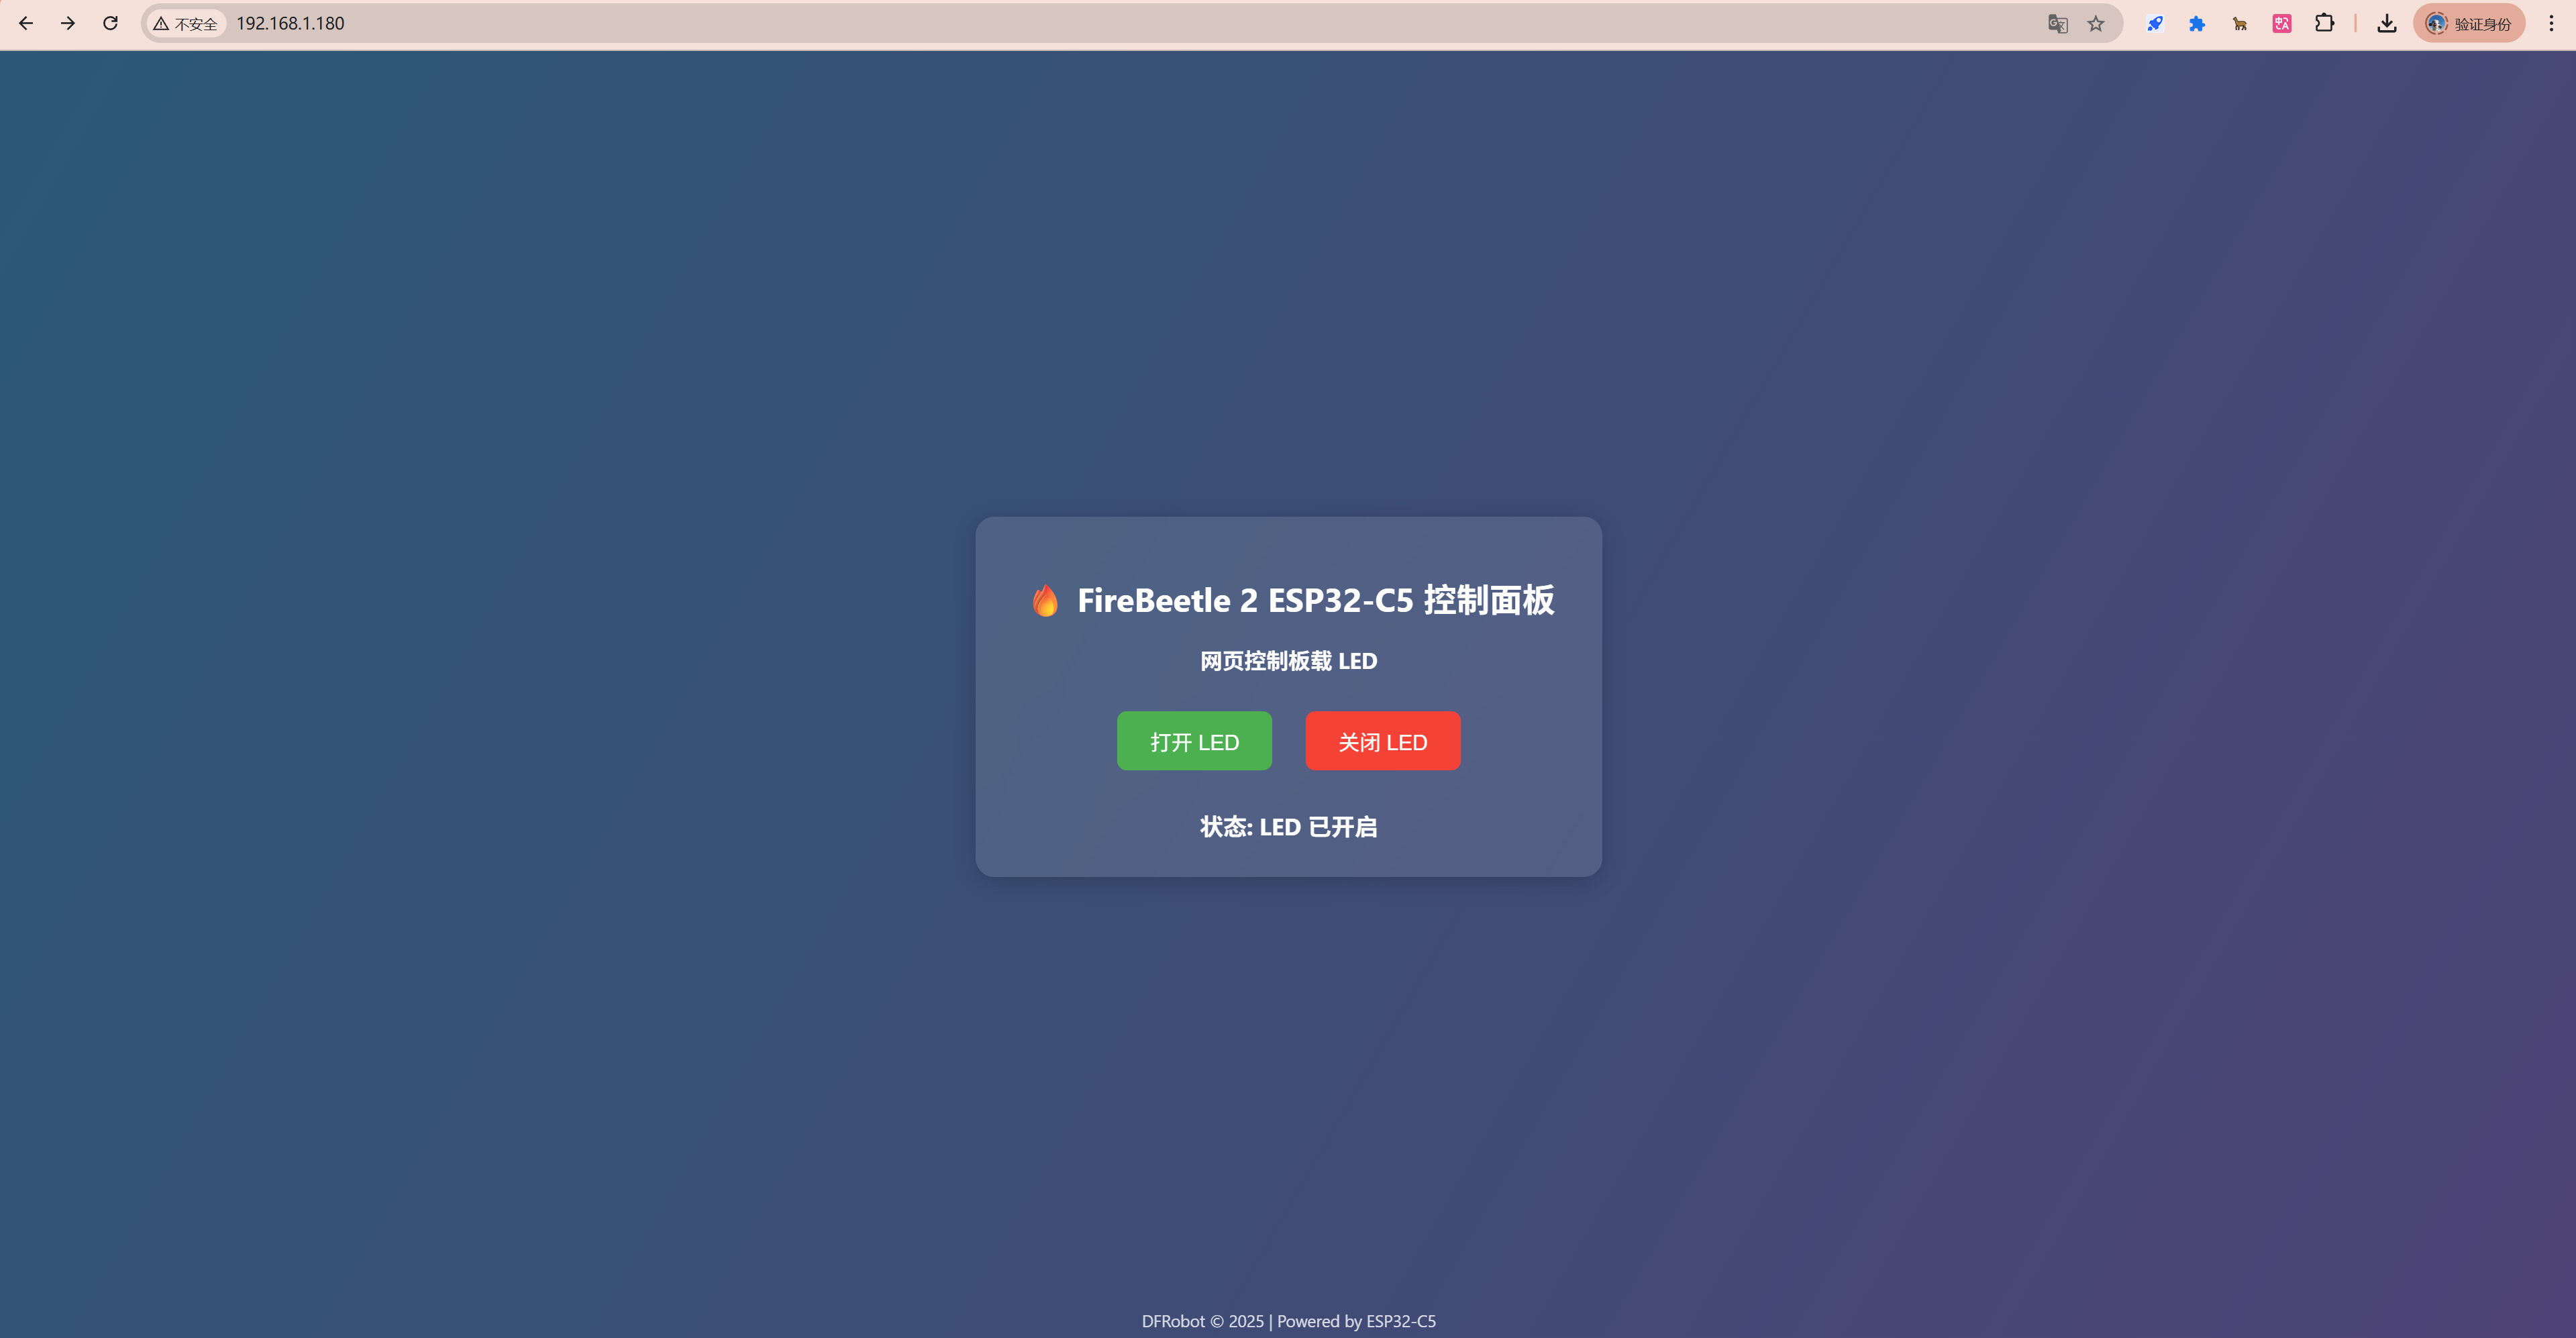Open the downloads tray
The height and width of the screenshot is (1338, 2576).
click(2387, 23)
